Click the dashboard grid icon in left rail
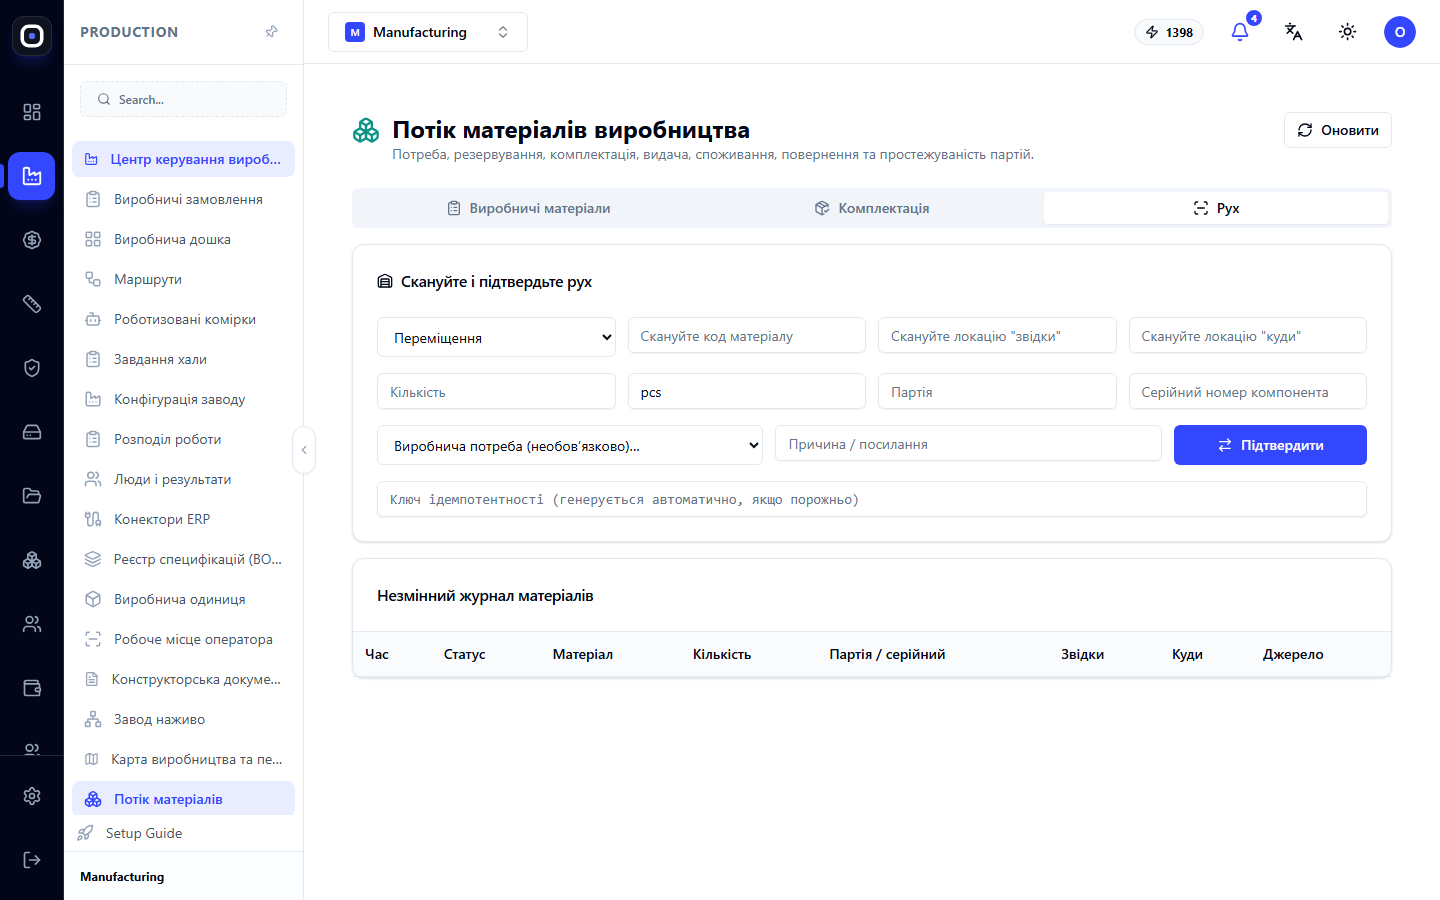 32,112
